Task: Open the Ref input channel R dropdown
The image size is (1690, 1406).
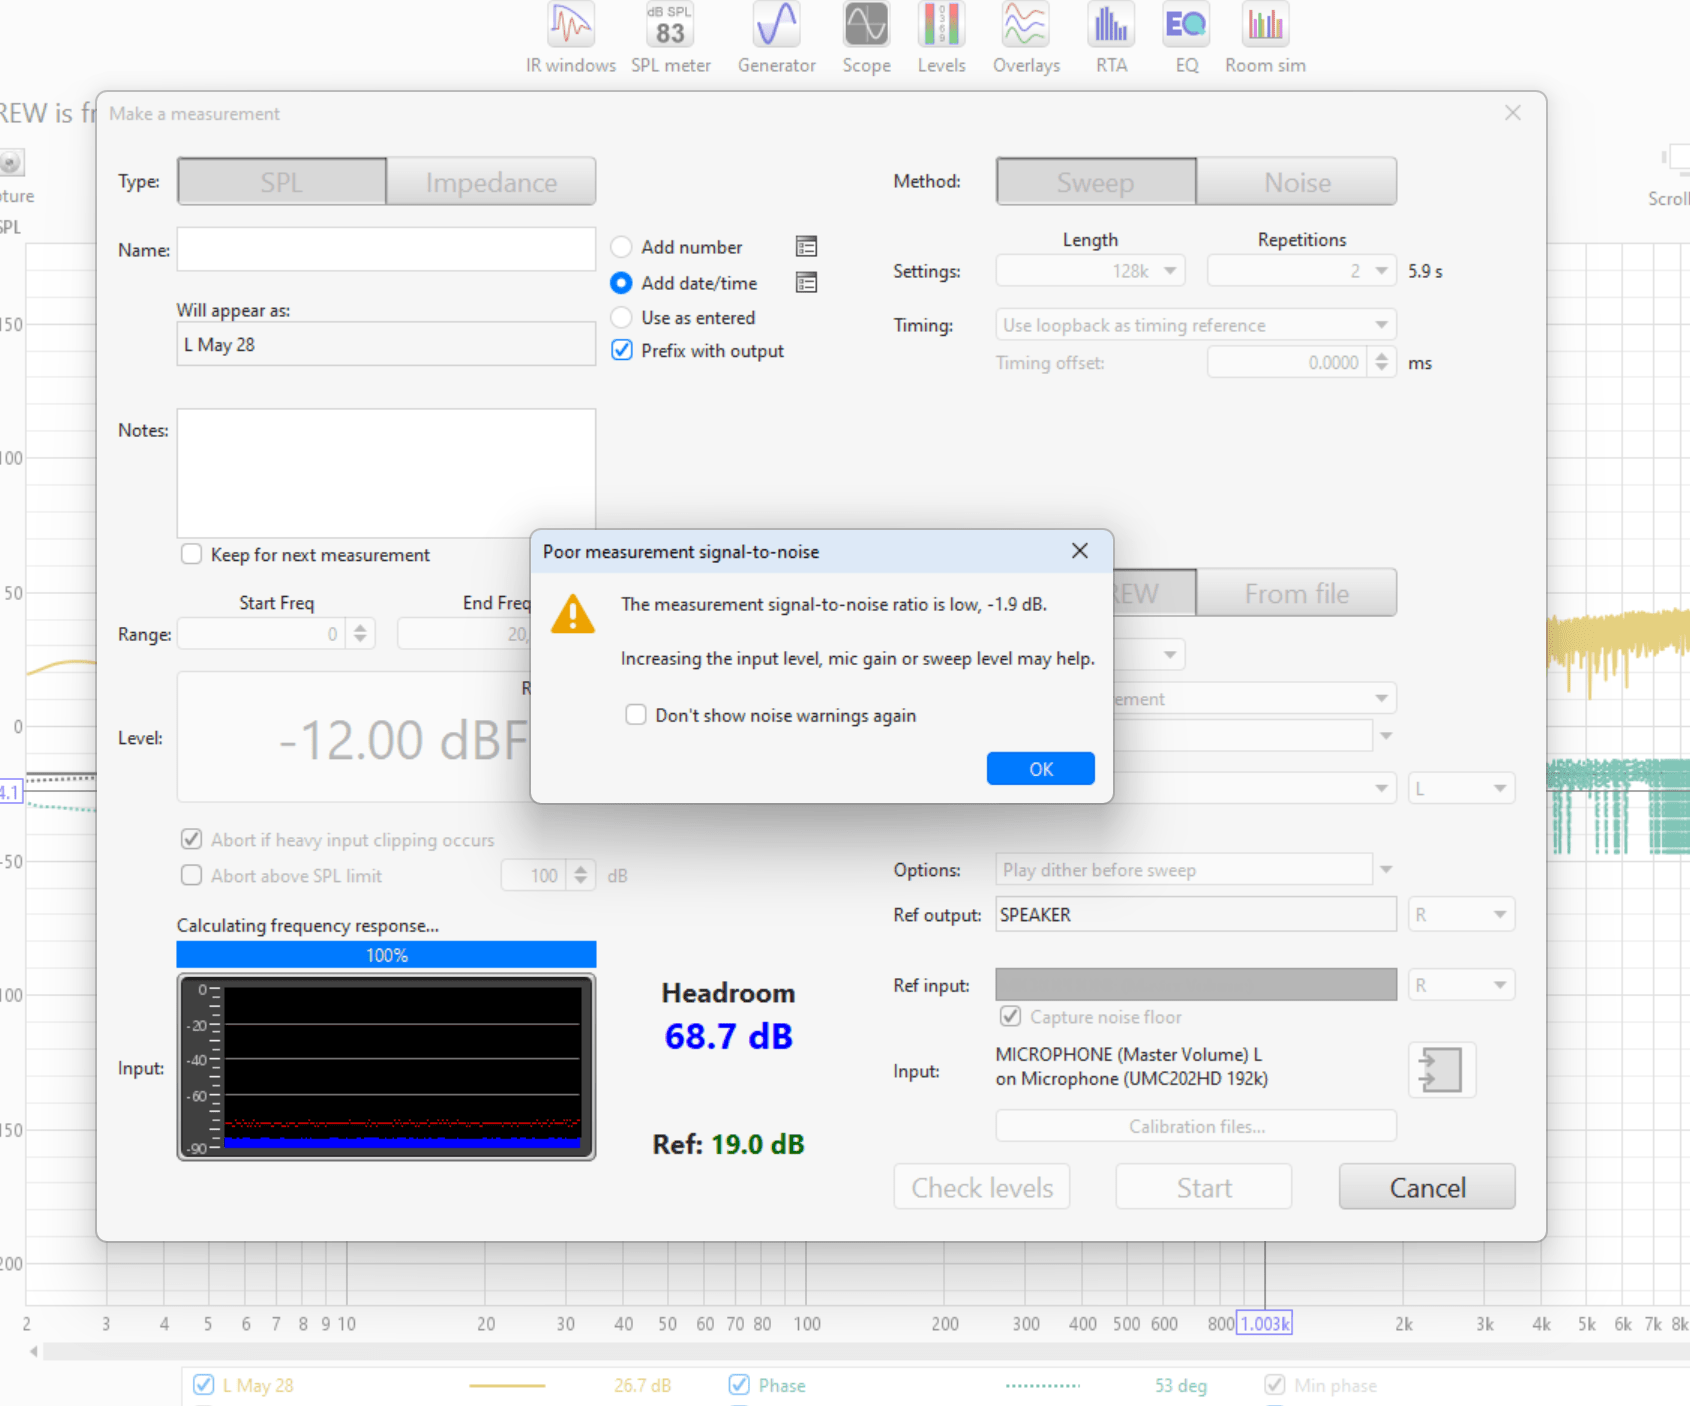Action: (x=1461, y=985)
